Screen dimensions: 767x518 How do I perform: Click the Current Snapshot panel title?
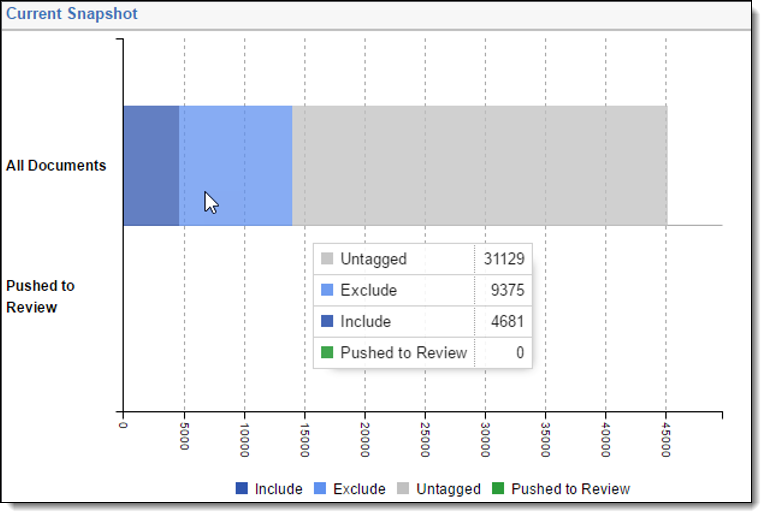tap(72, 14)
